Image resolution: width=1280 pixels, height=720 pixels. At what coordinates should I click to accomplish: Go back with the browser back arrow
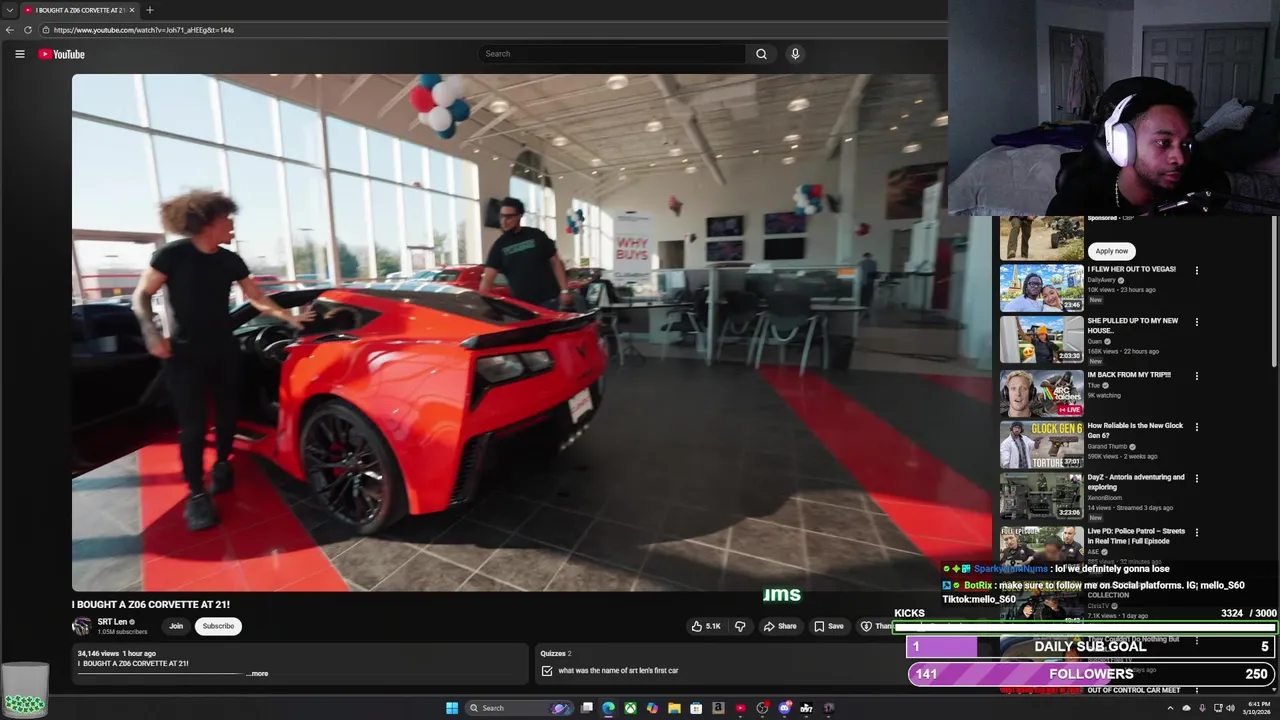(x=10, y=30)
